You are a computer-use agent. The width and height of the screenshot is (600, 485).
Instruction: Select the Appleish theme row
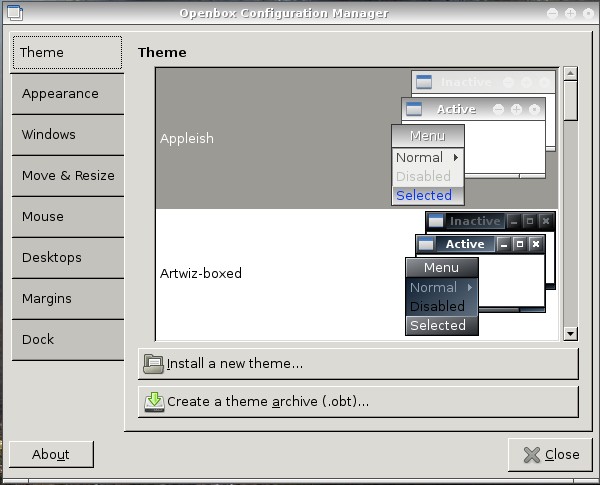tap(357, 138)
